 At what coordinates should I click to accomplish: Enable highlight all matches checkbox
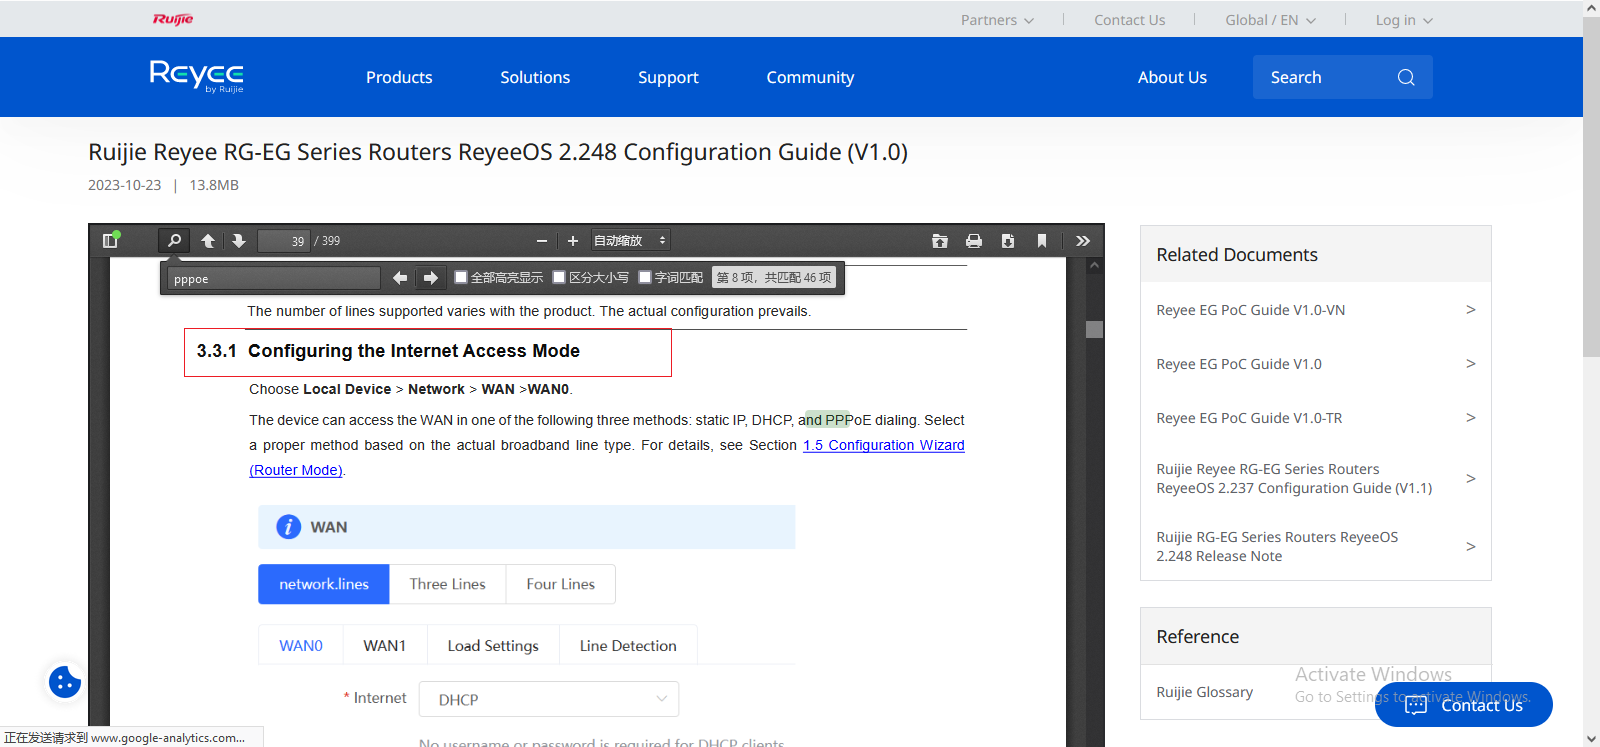[x=461, y=277]
